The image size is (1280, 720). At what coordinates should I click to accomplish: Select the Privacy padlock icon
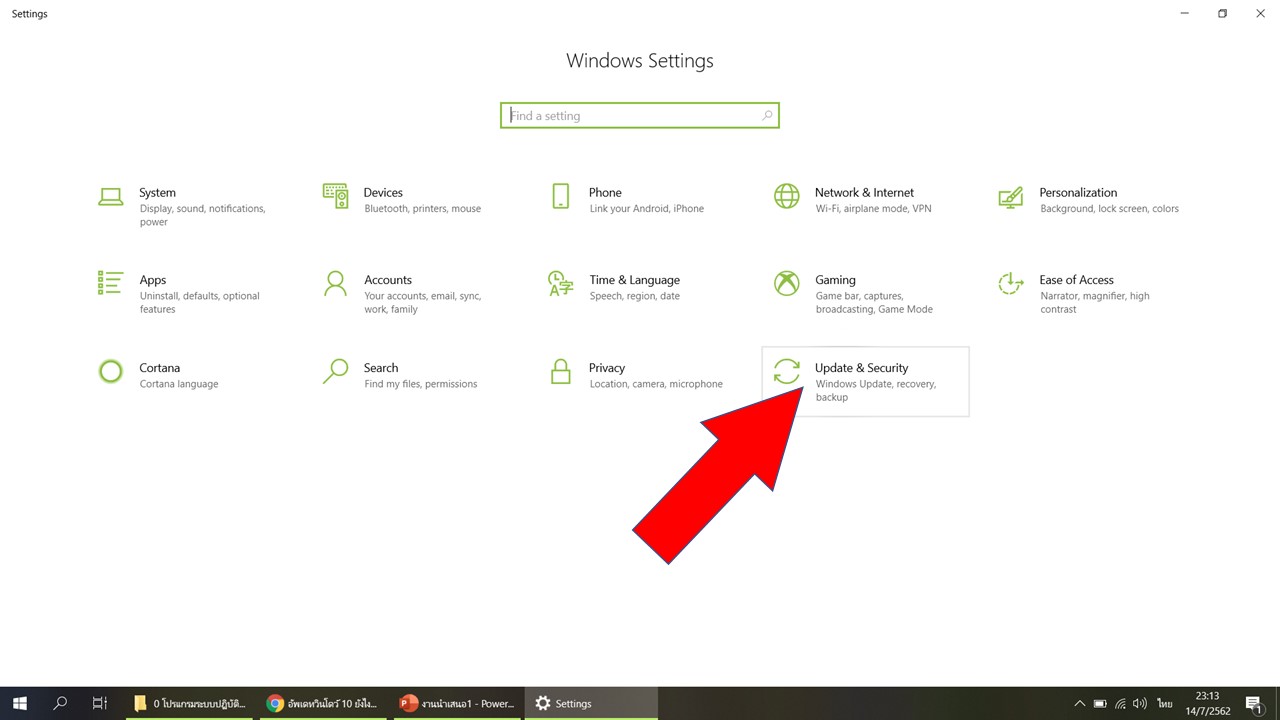point(561,372)
